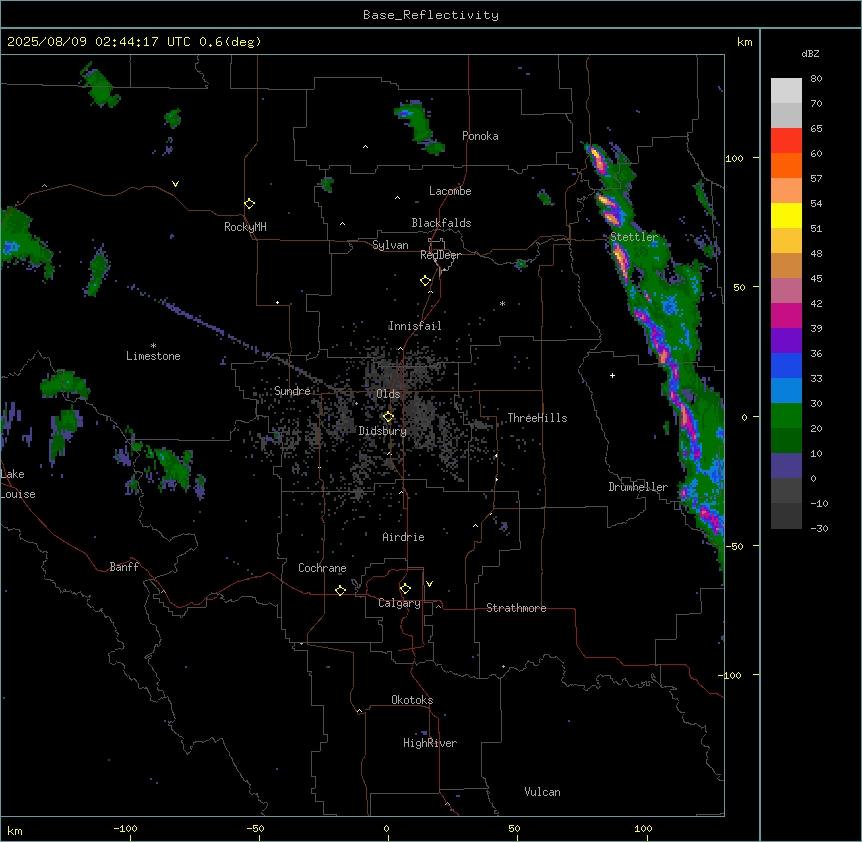862x842 pixels.
Task: Click the km label beside the timestamp bar
Action: (x=745, y=42)
